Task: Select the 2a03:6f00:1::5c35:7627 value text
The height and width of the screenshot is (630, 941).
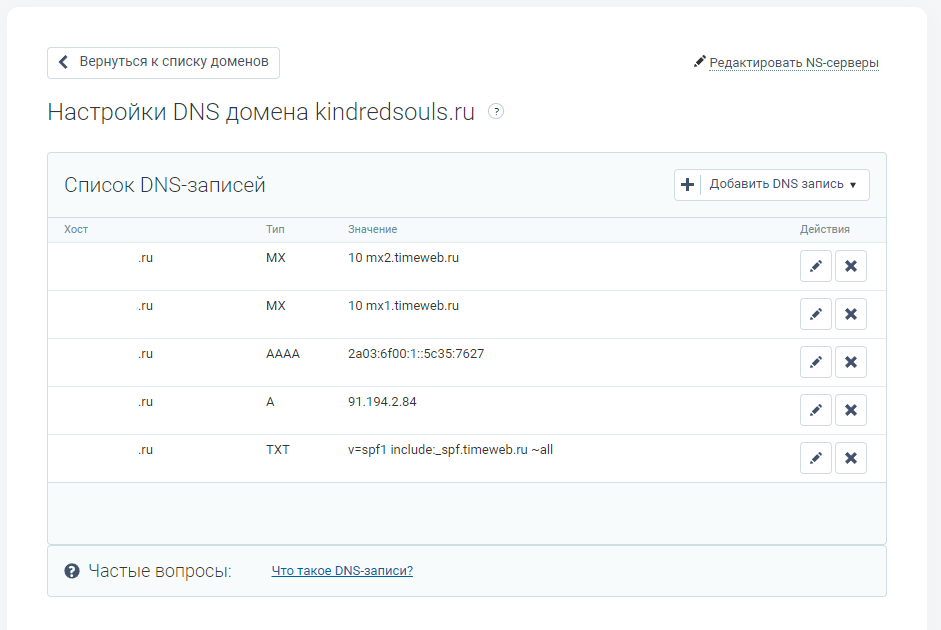Action: [416, 354]
